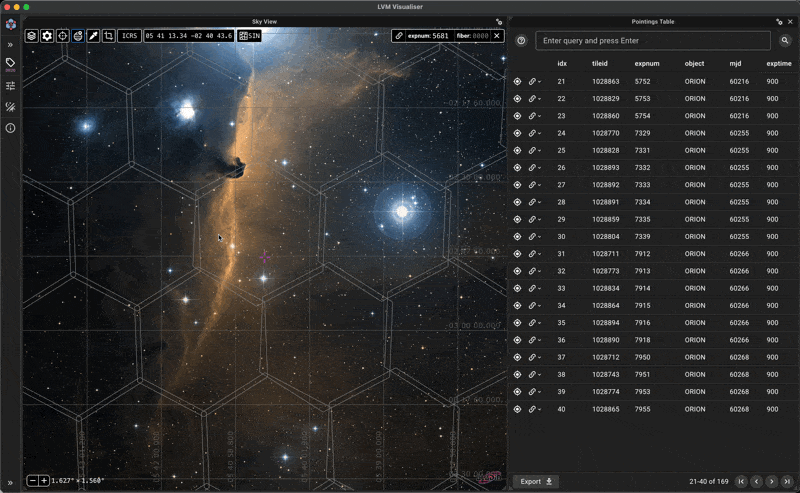Viewport: 800px width, 493px height.
Task: Open link dropdown for idx 39 row
Action: 534,392
